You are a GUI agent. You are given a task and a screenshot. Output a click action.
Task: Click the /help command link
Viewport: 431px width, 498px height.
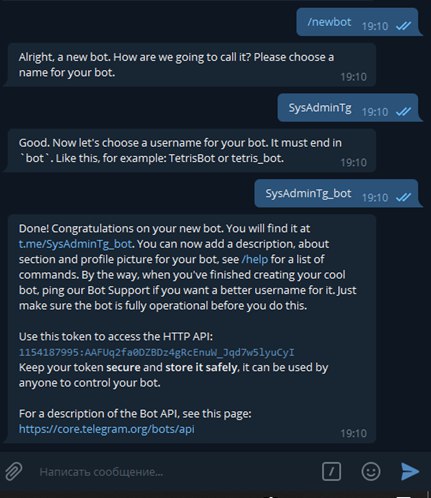click(x=255, y=259)
